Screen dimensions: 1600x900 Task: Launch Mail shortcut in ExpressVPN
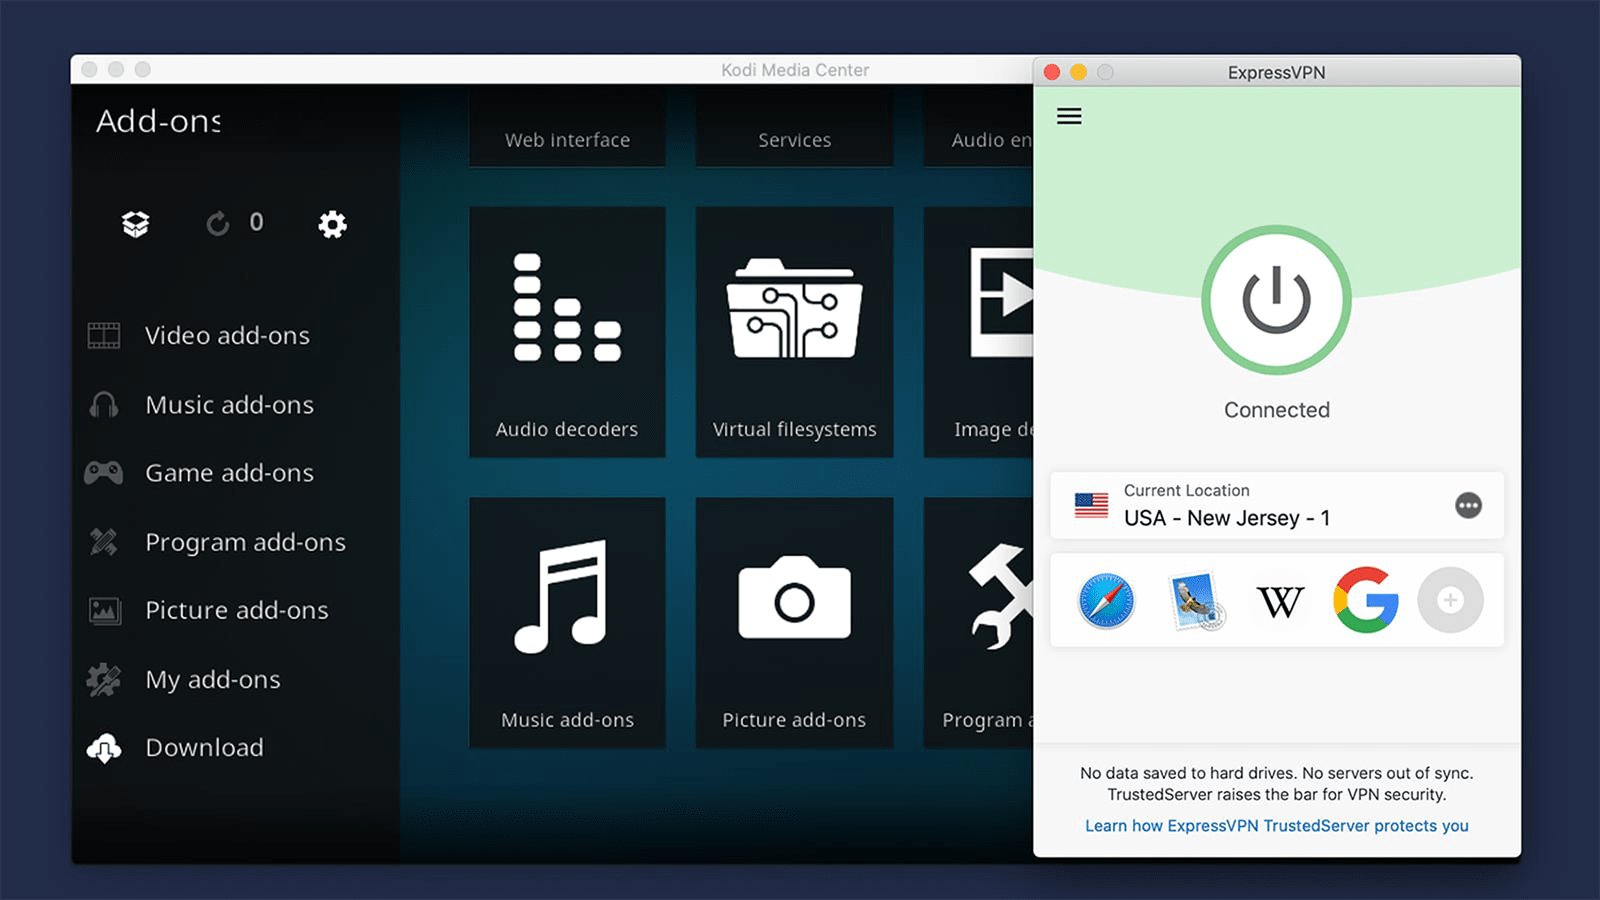(x=1196, y=600)
